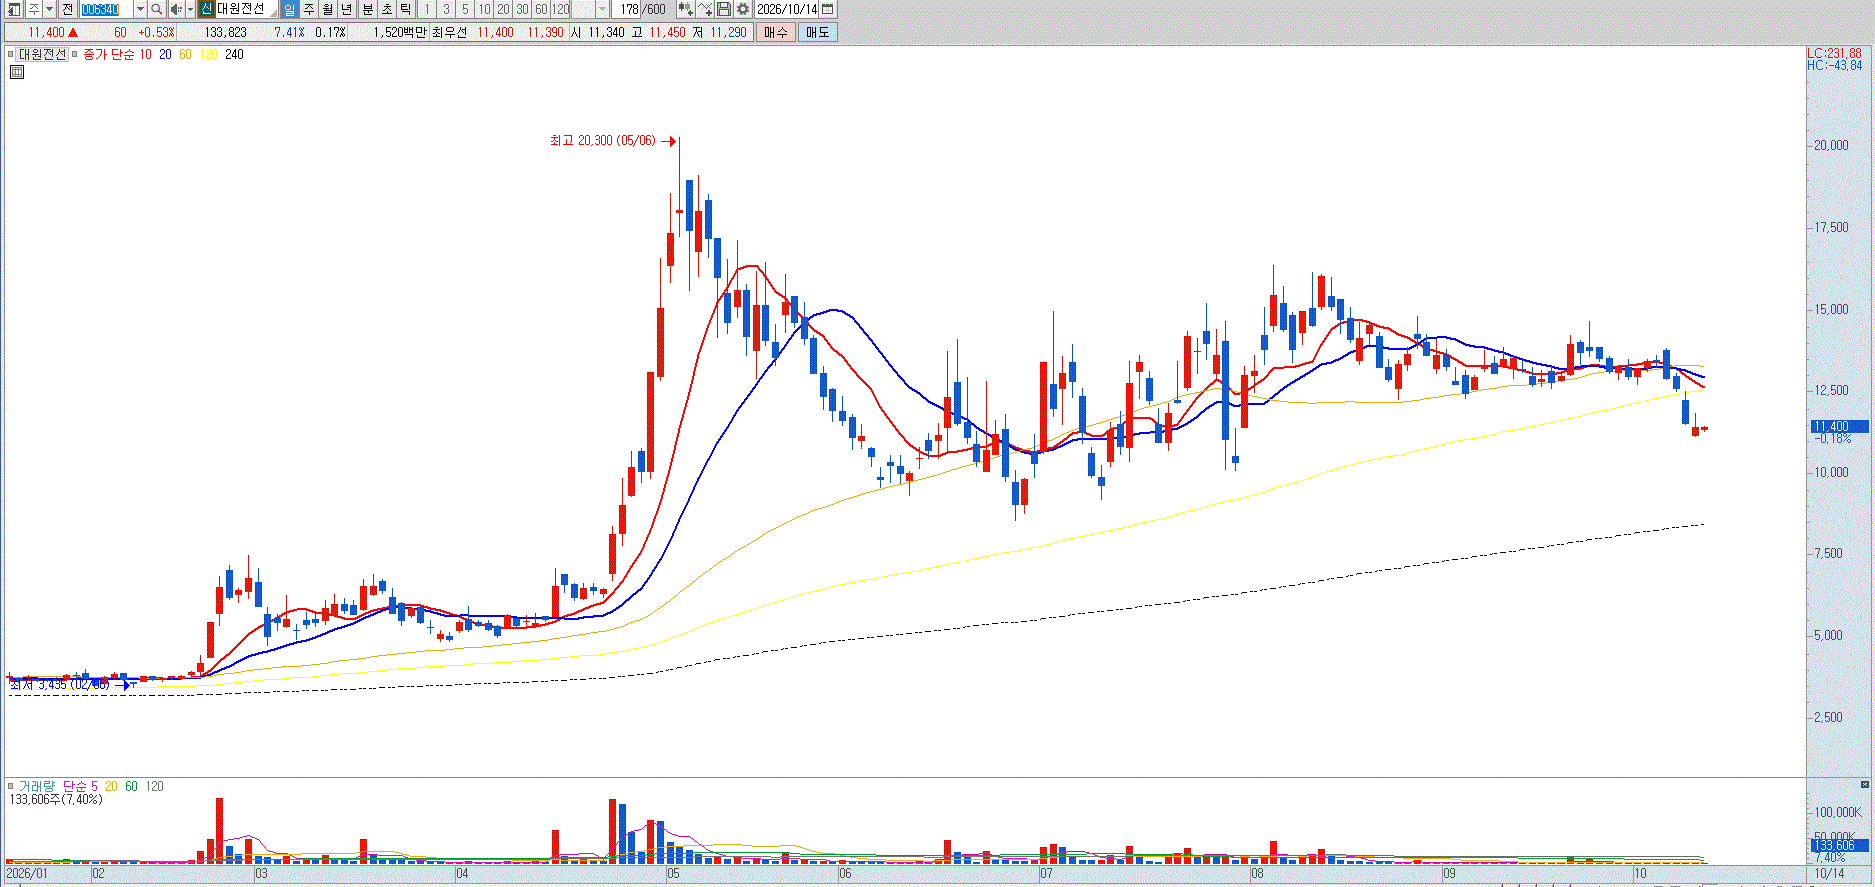
Task: Expand the sound options dropdown arrow
Action: point(190,9)
